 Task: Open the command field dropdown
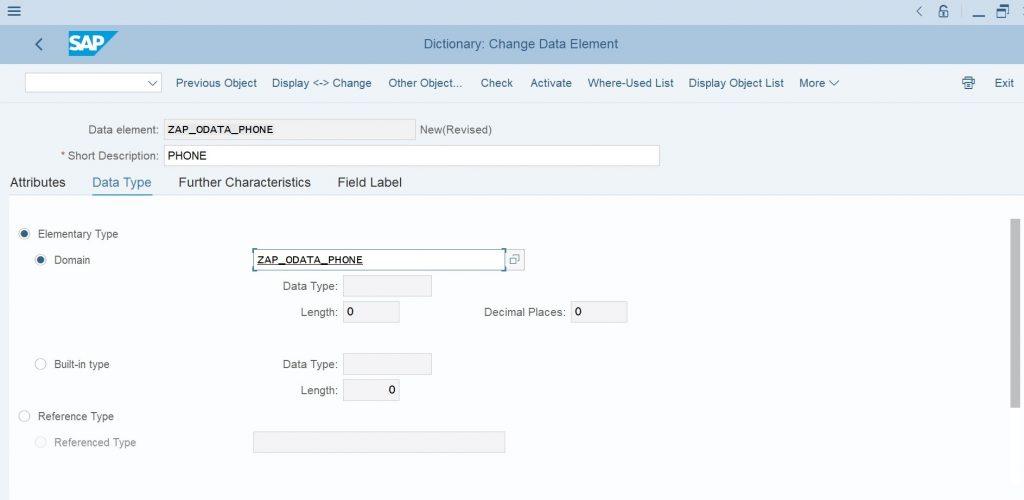[x=152, y=83]
